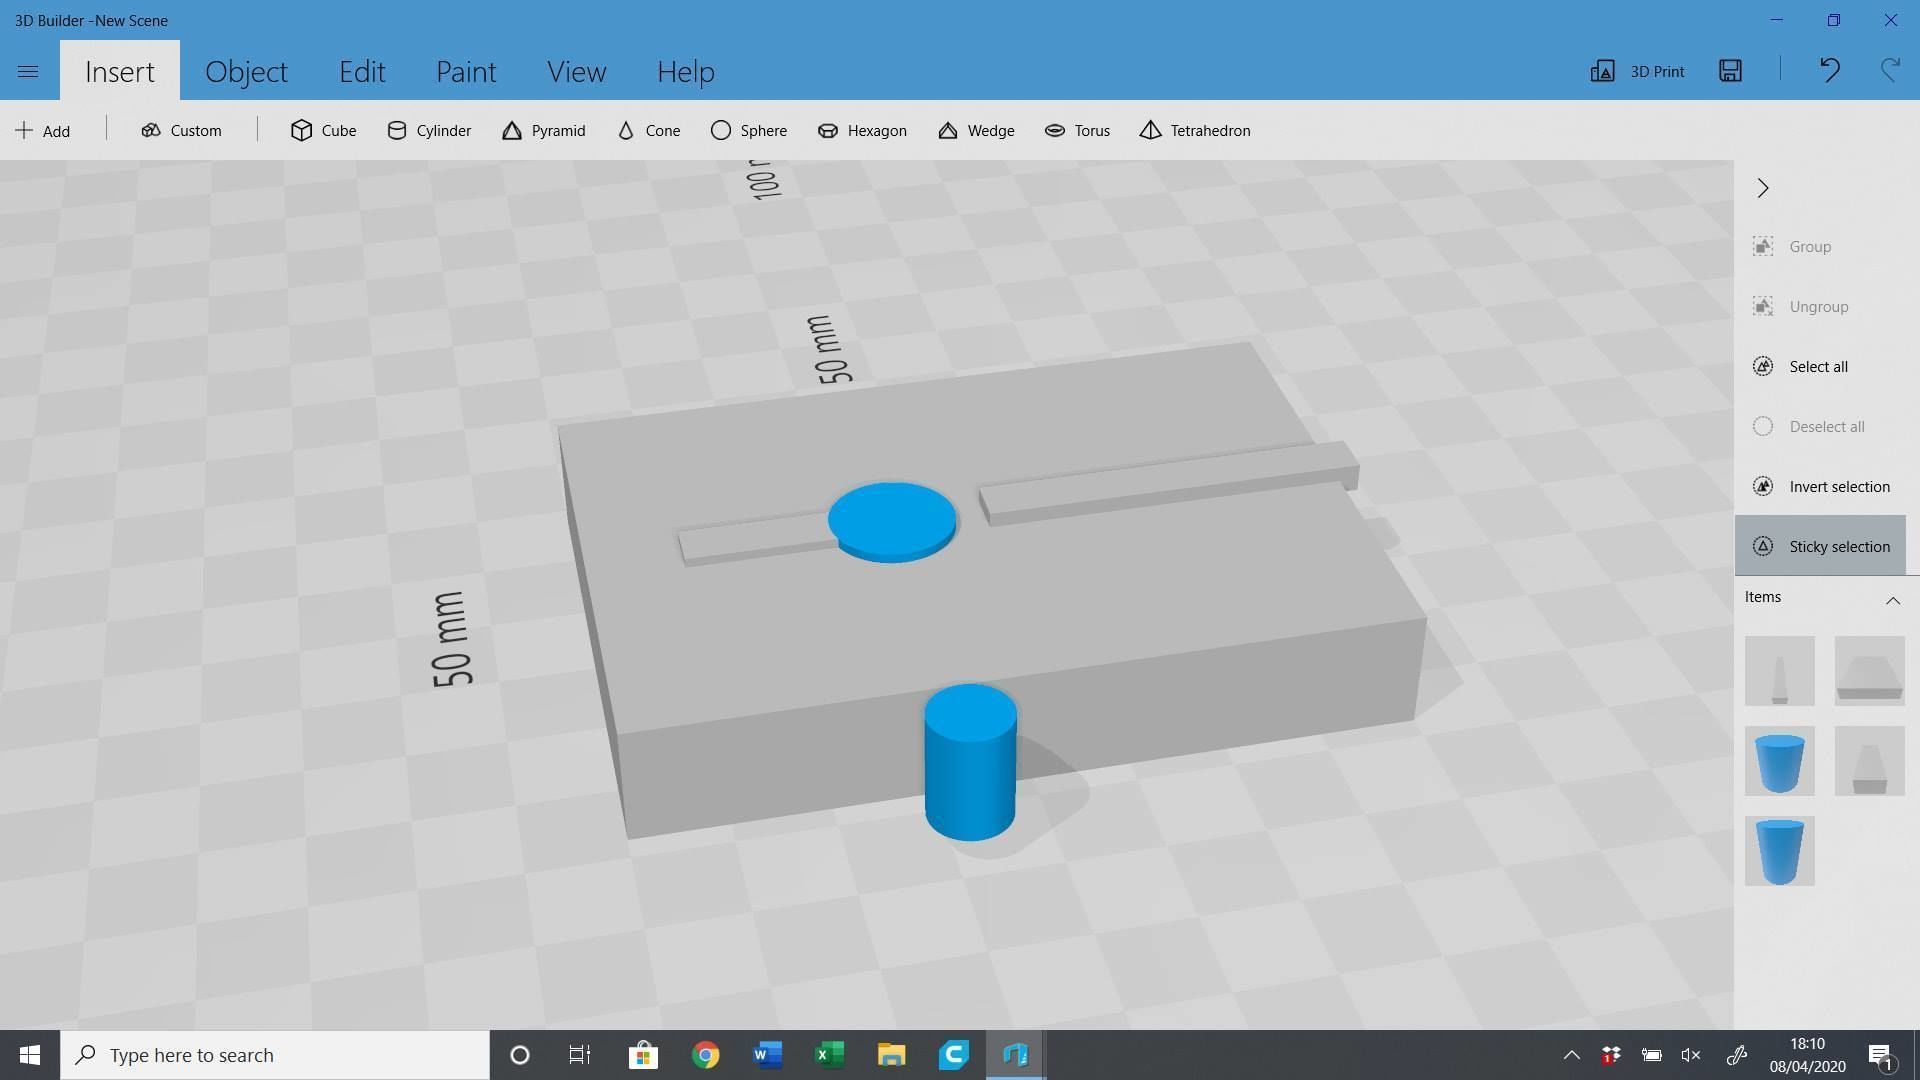The height and width of the screenshot is (1080, 1920).
Task: Open the Object menu
Action: pos(246,71)
